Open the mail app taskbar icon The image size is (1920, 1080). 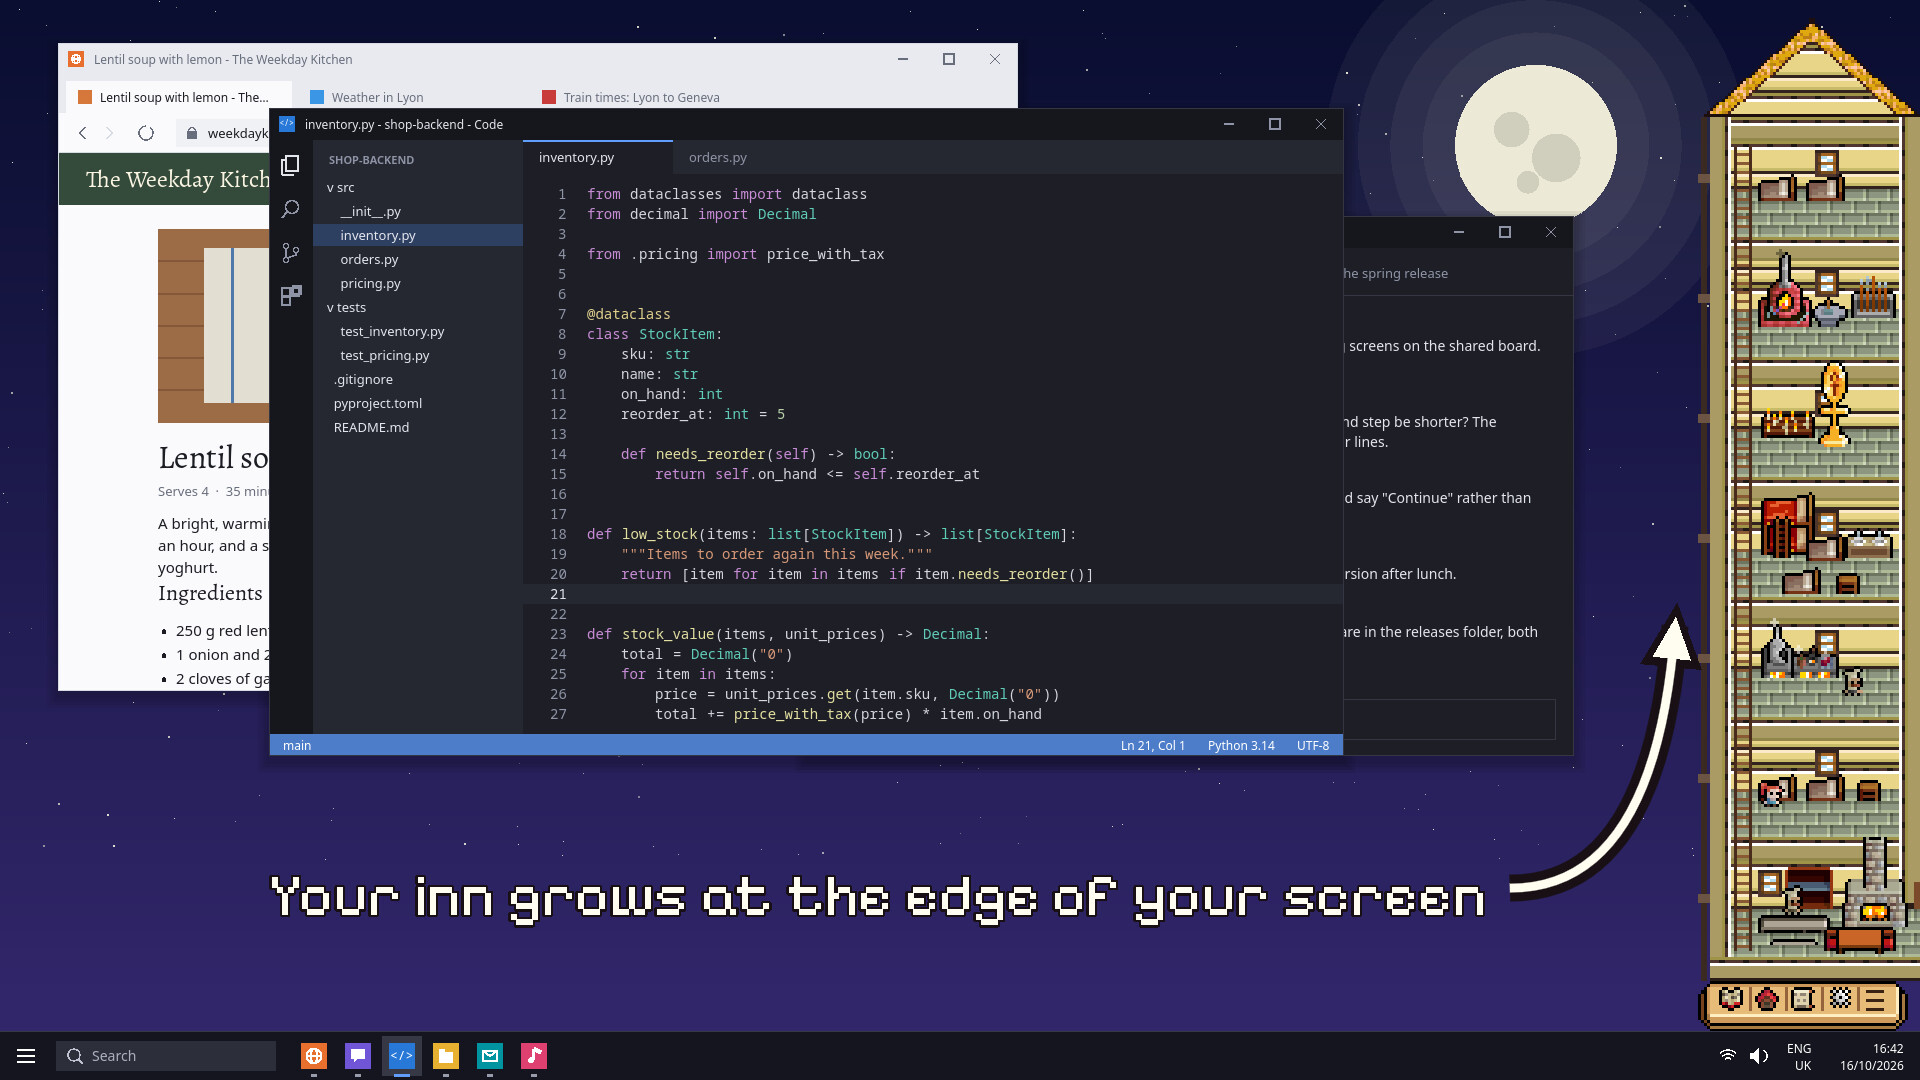tap(490, 1056)
